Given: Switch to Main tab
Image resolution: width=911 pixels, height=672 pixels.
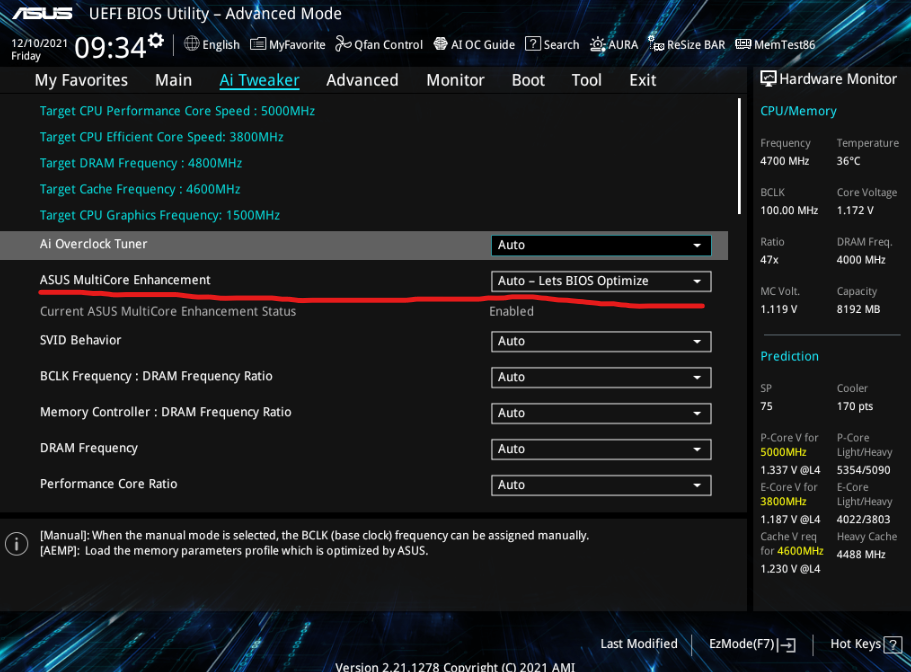Looking at the screenshot, I should [x=173, y=80].
